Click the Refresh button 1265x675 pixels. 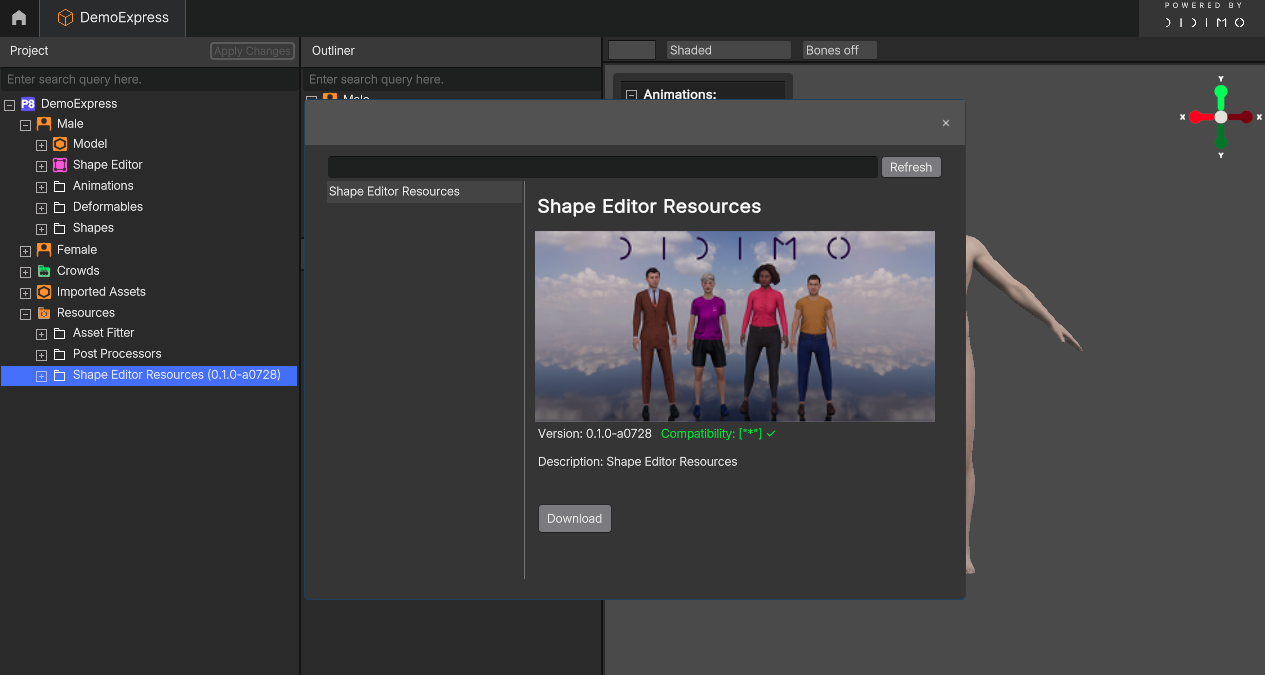coord(911,167)
